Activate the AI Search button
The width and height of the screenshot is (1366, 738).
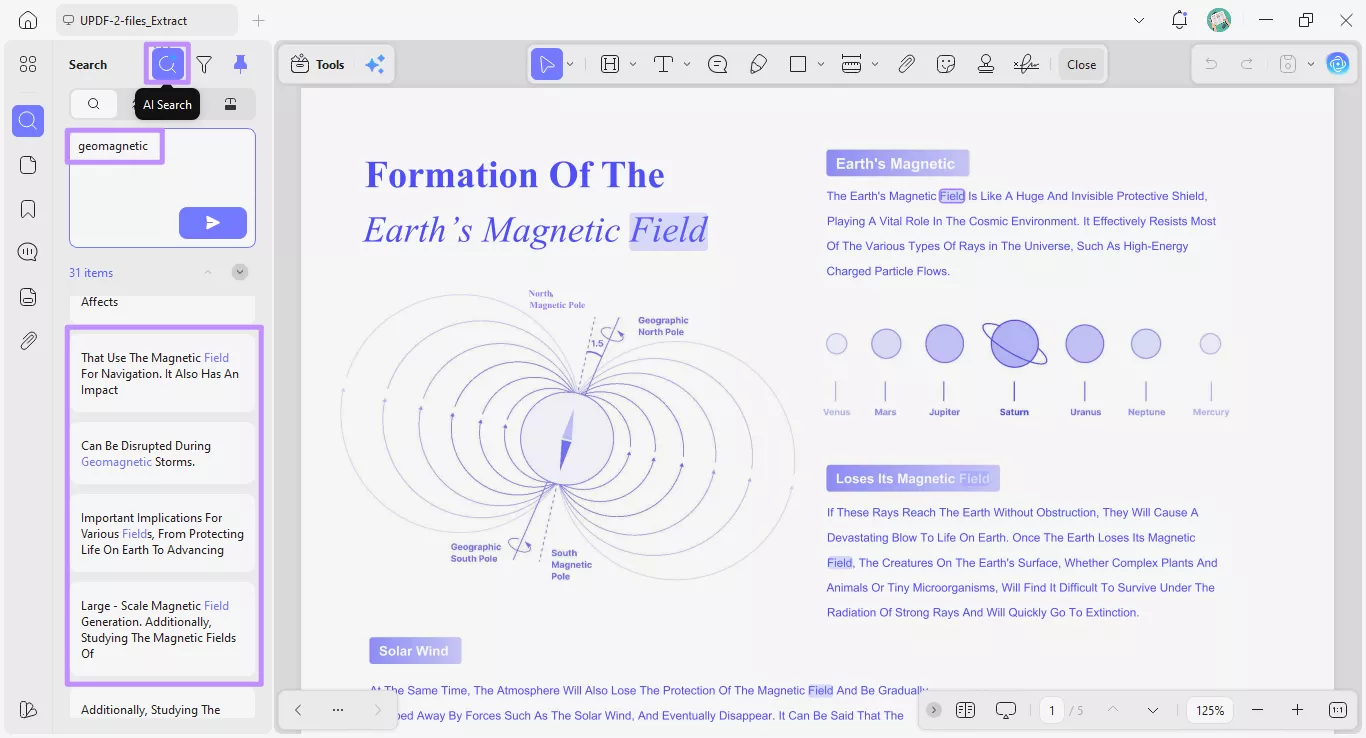(168, 64)
